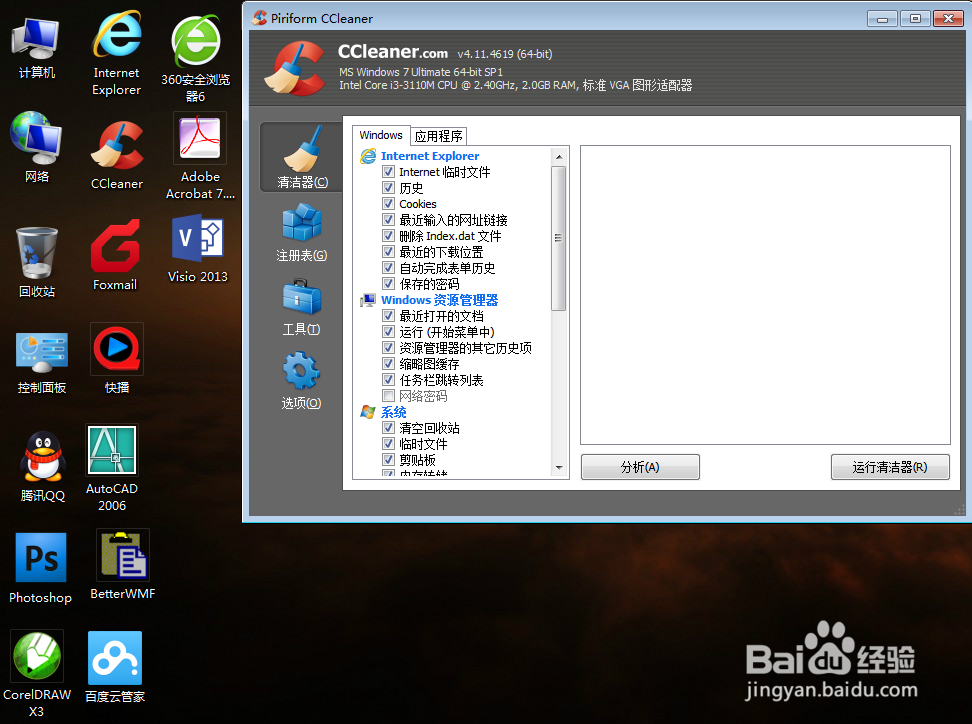Toggle 缩略图缓存 checkbox
This screenshot has height=724, width=972.
389,364
